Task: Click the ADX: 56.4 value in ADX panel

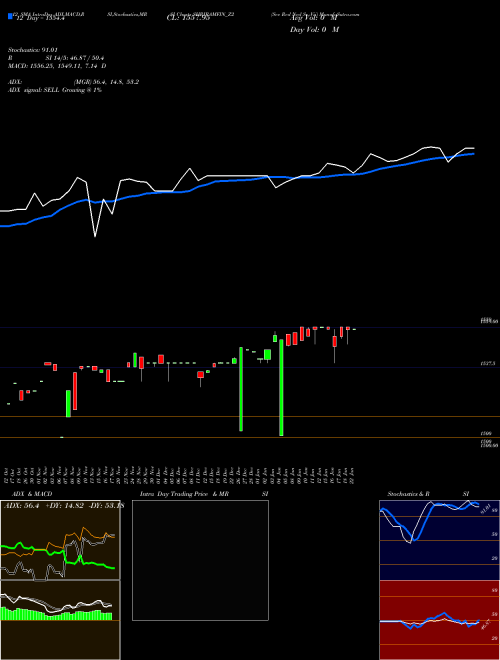Action: pos(21,506)
